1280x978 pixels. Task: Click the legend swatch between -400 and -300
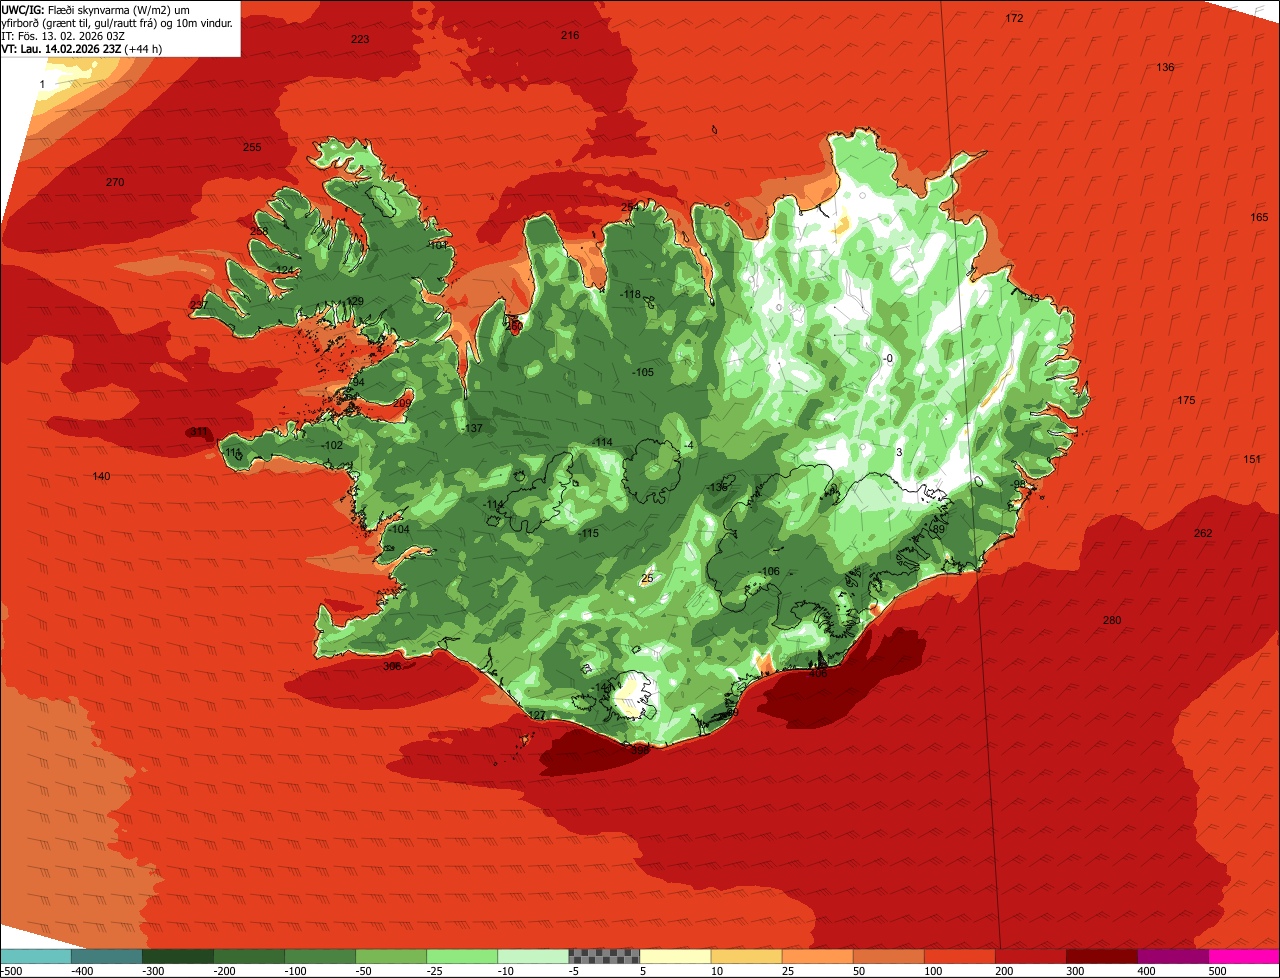(107, 956)
